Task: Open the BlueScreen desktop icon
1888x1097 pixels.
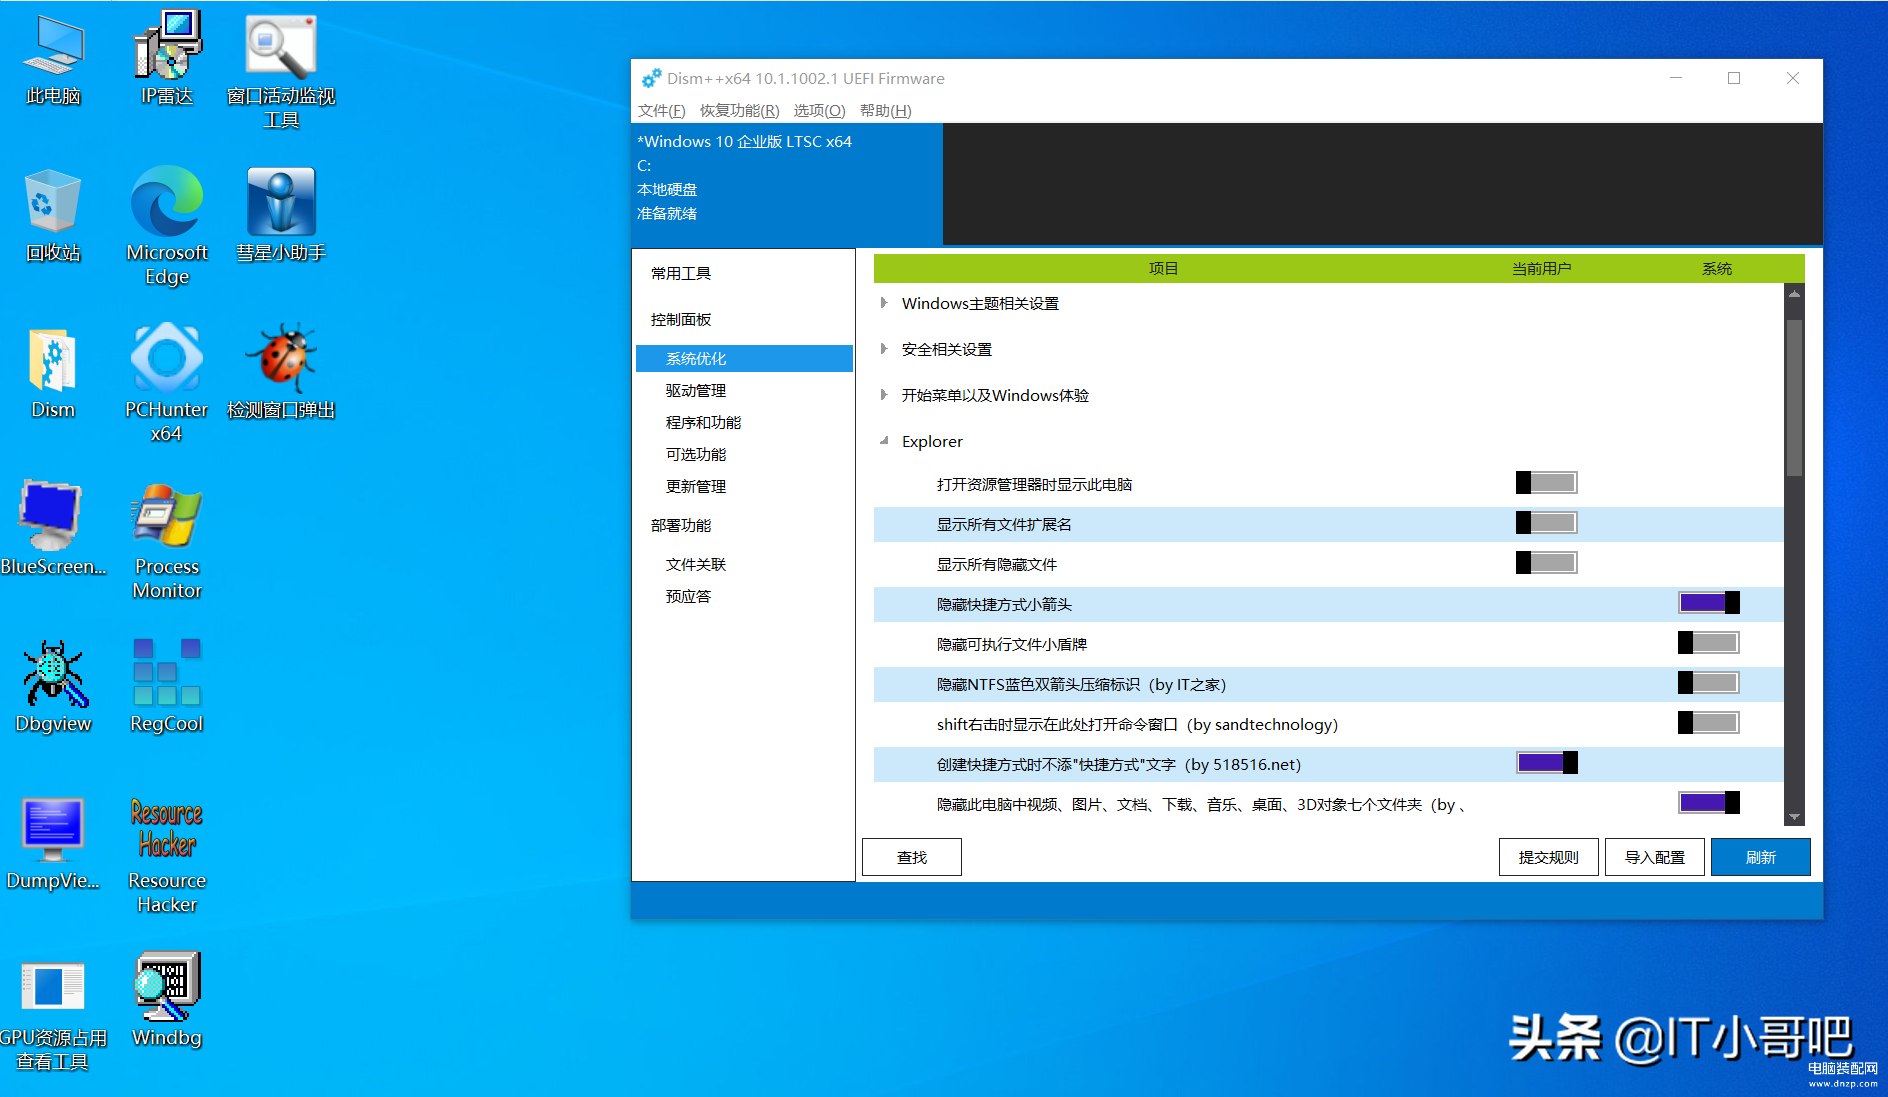Action: 53,529
